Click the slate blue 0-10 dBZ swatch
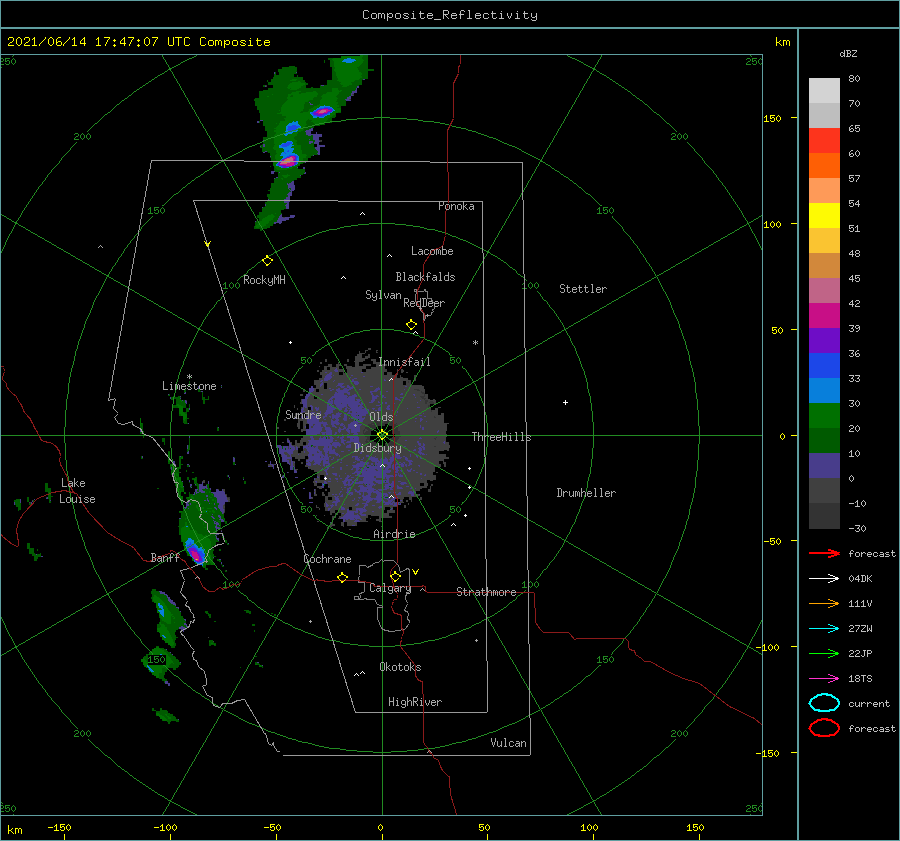 point(824,466)
